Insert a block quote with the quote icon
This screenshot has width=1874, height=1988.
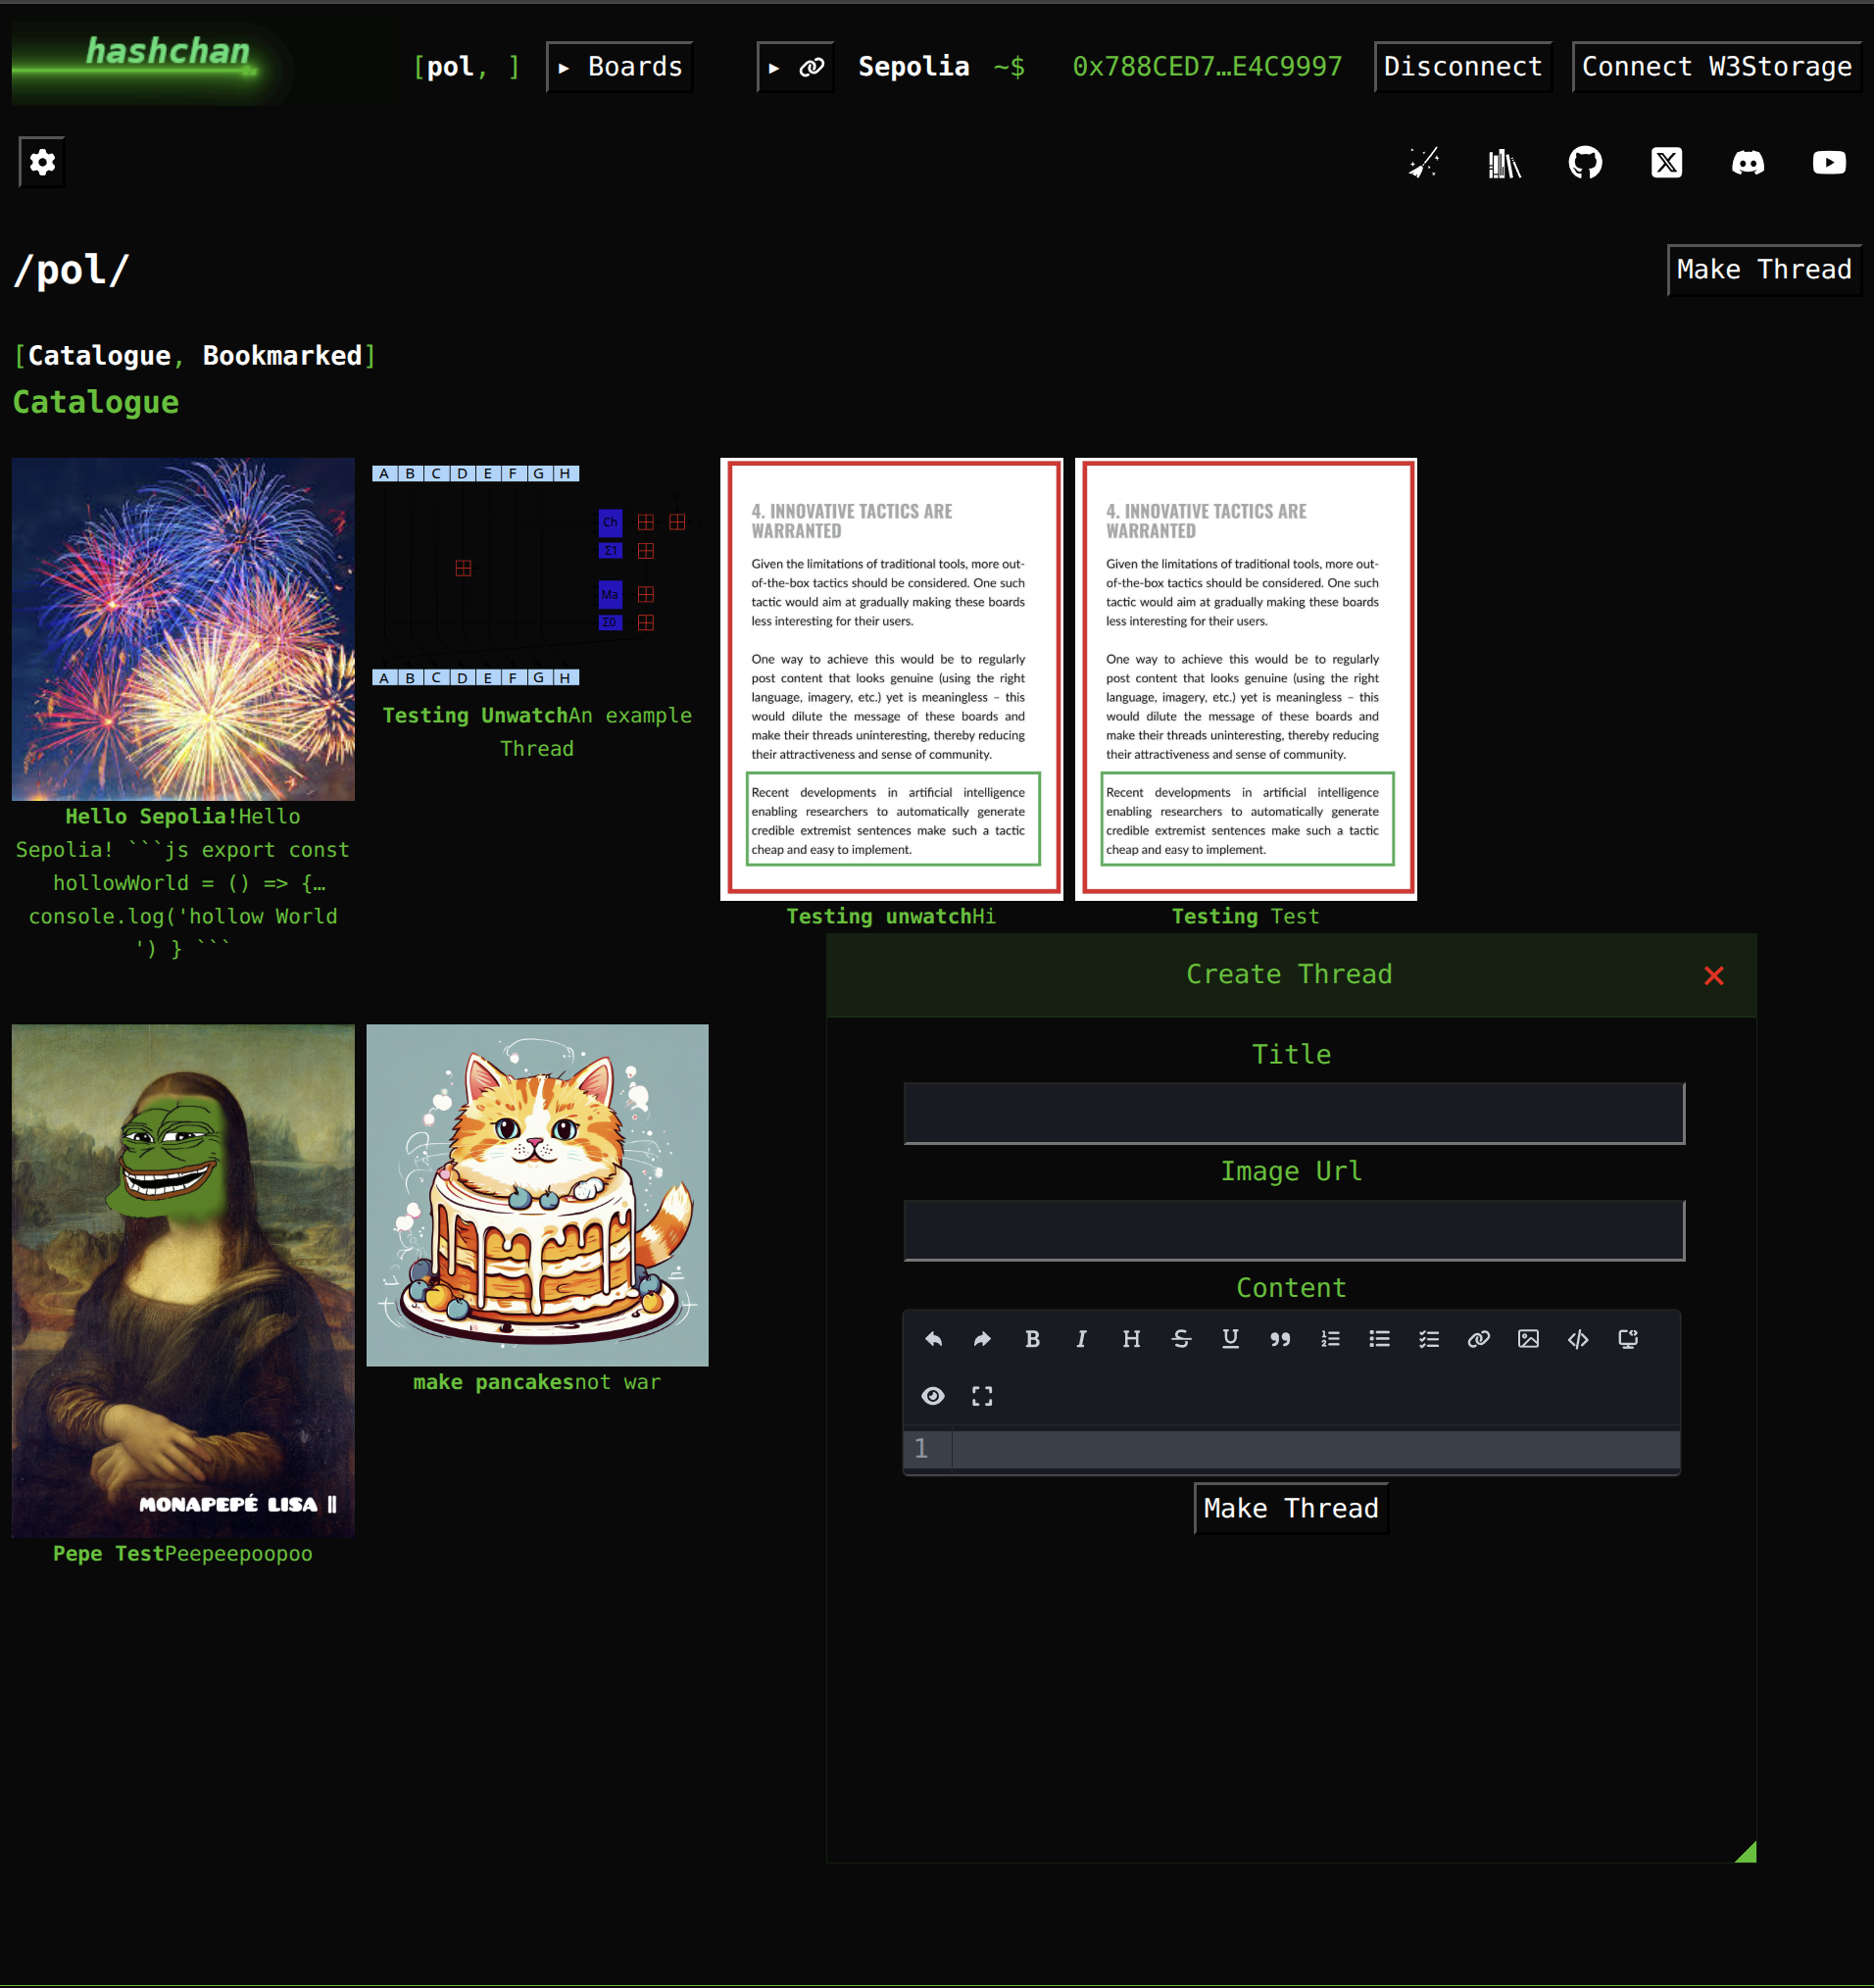(1280, 1339)
